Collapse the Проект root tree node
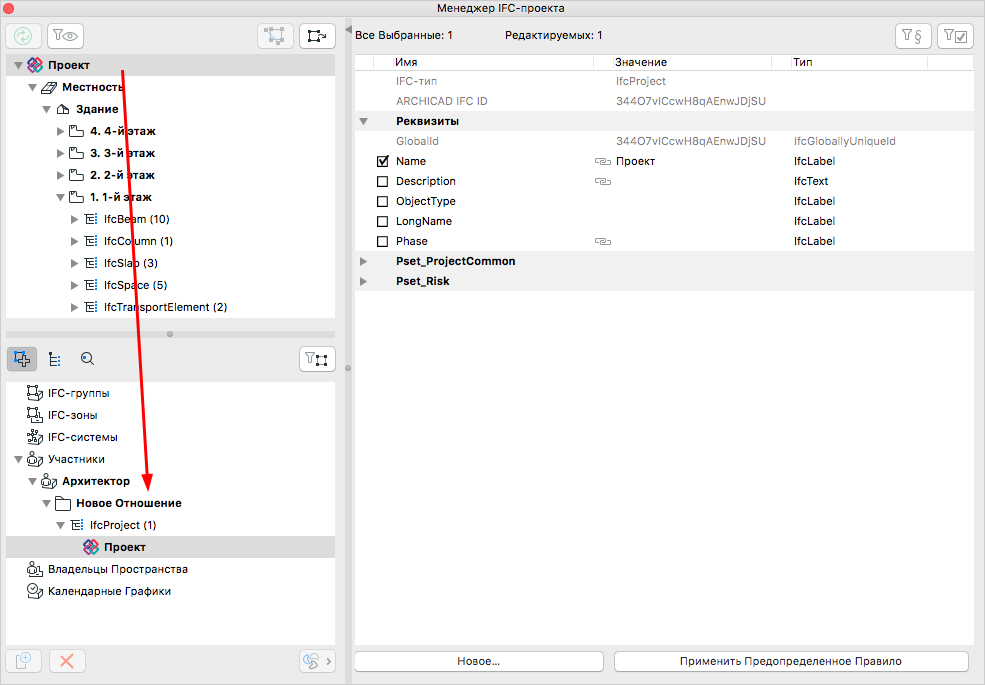Viewport: 985px width, 685px height. 18,65
